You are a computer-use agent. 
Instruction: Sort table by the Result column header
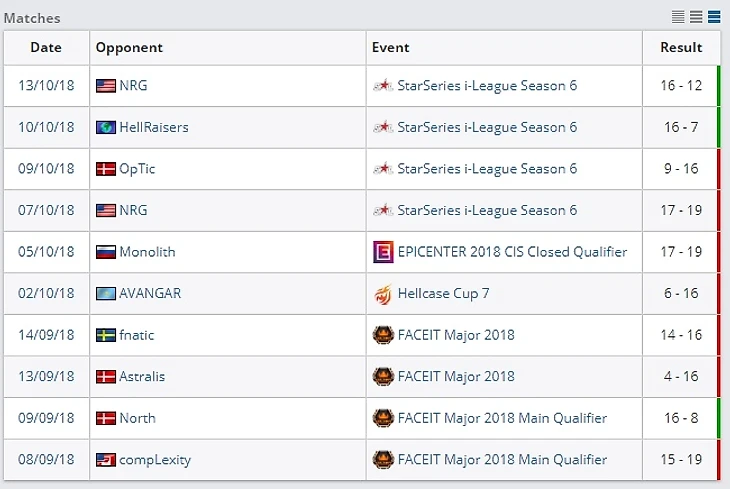[x=681, y=47]
